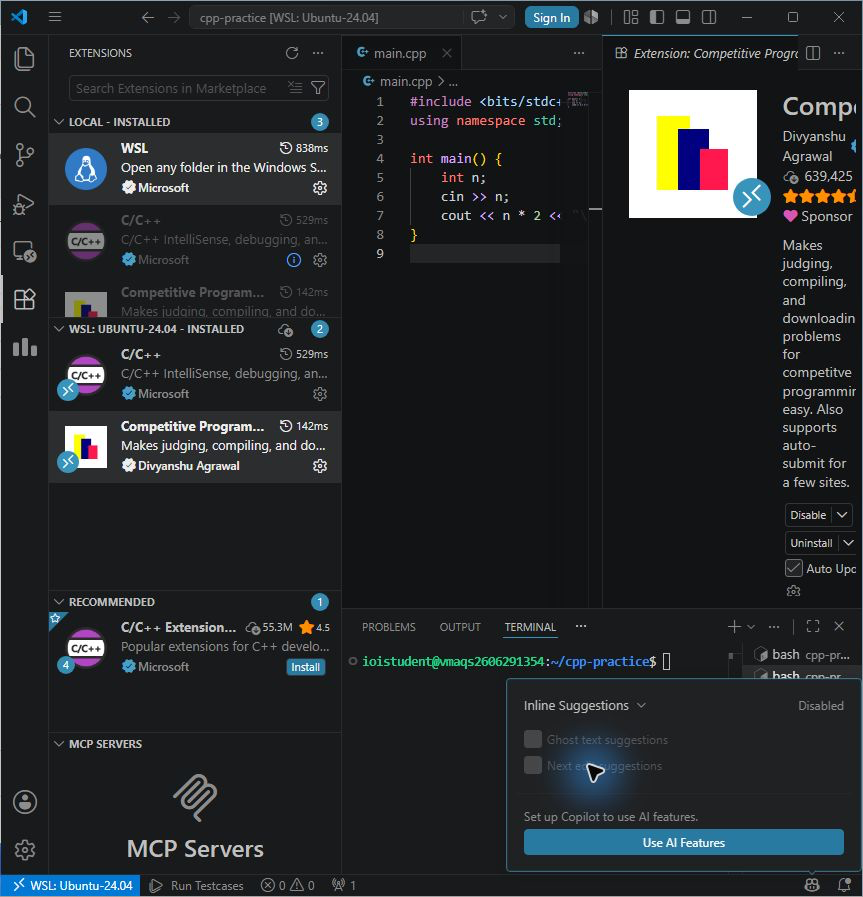Maximize the terminal panel size
Viewport: 863px width, 897px height.
coord(813,626)
